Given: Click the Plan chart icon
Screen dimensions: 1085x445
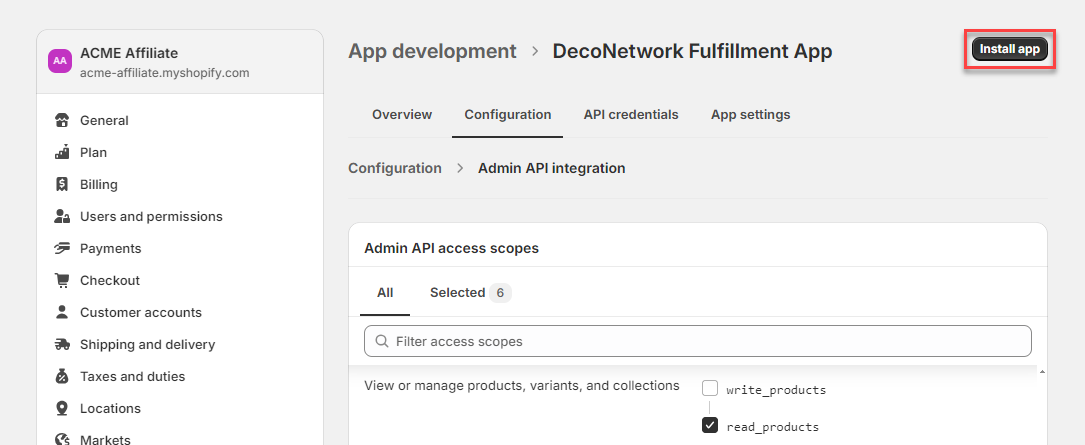Looking at the screenshot, I should [62, 152].
